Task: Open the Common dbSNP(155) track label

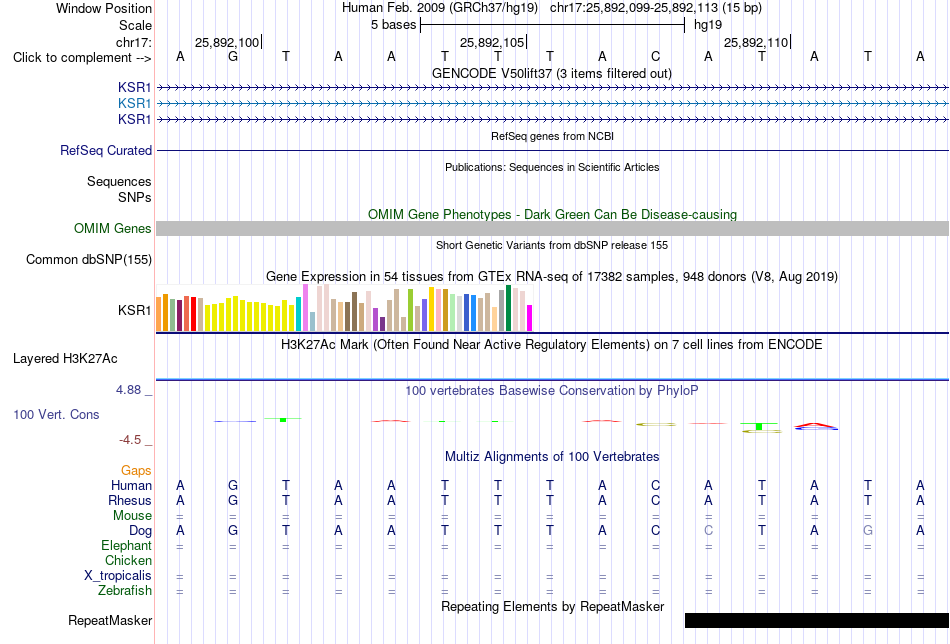Action: [x=89, y=259]
